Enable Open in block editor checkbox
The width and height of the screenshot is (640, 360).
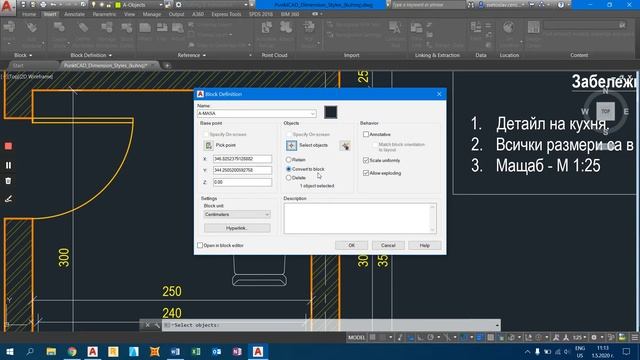tap(200, 245)
